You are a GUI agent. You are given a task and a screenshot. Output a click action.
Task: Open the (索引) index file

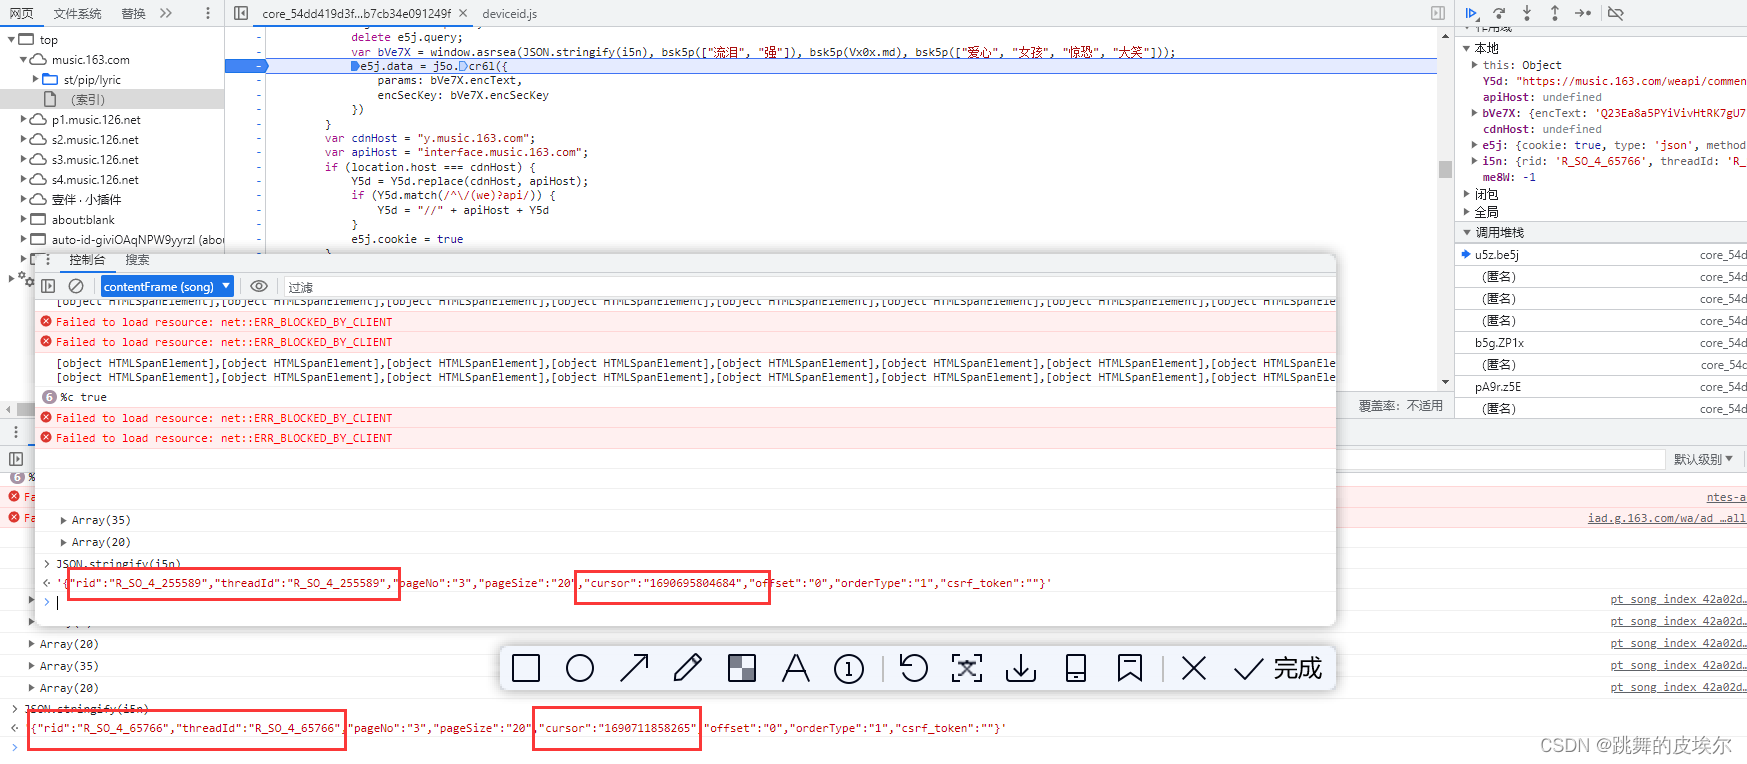click(x=88, y=99)
